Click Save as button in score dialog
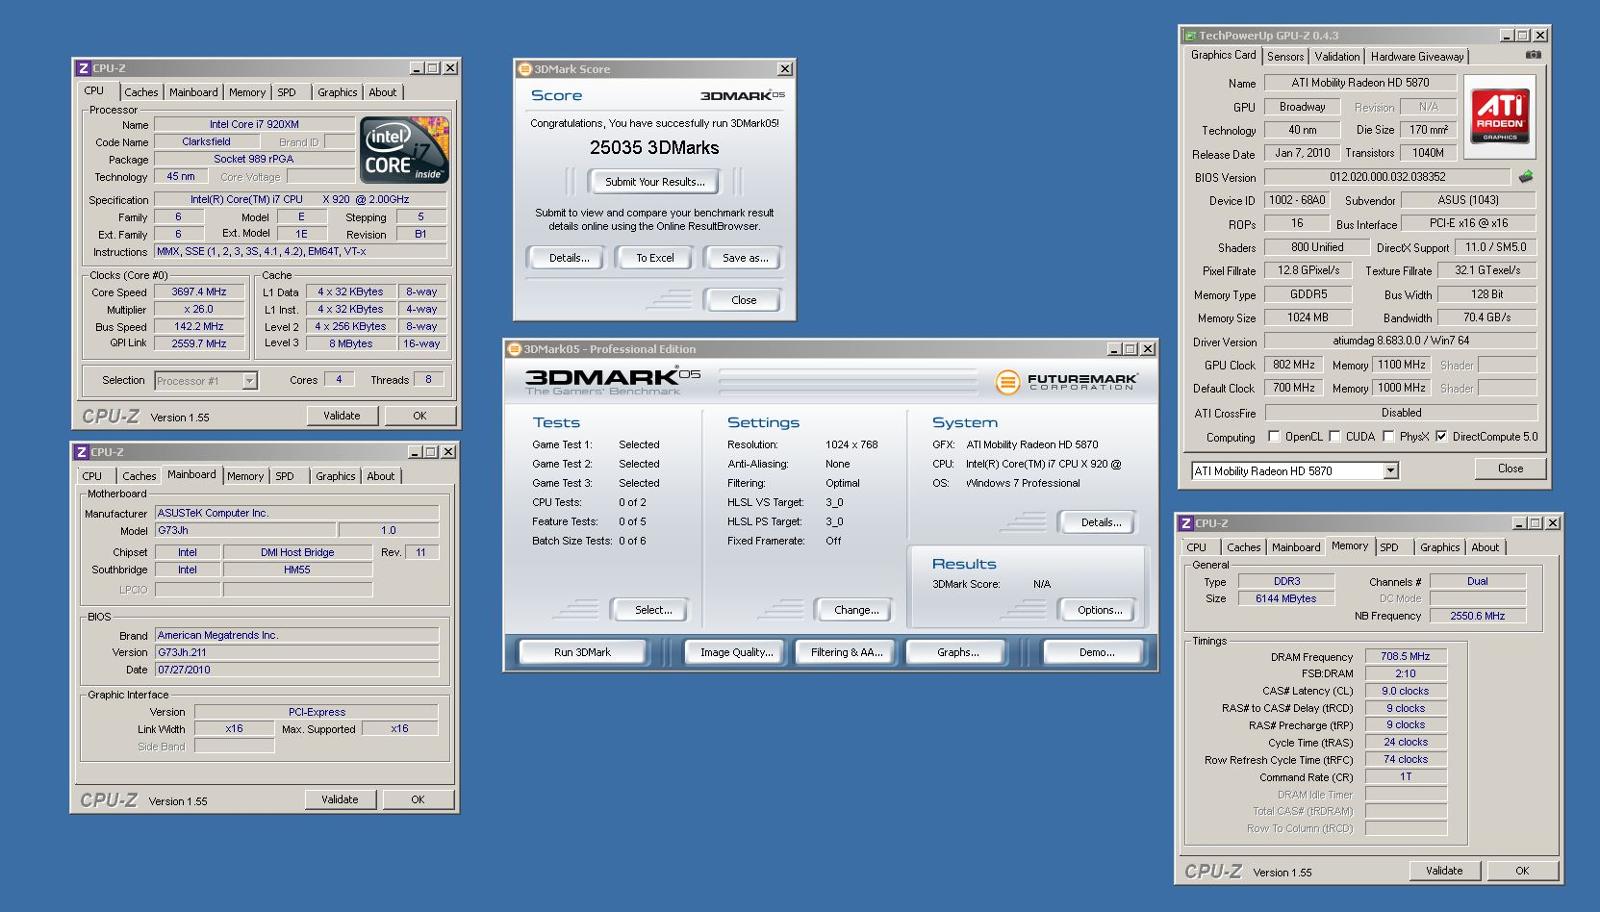This screenshot has width=1600, height=912. pyautogui.click(x=745, y=258)
